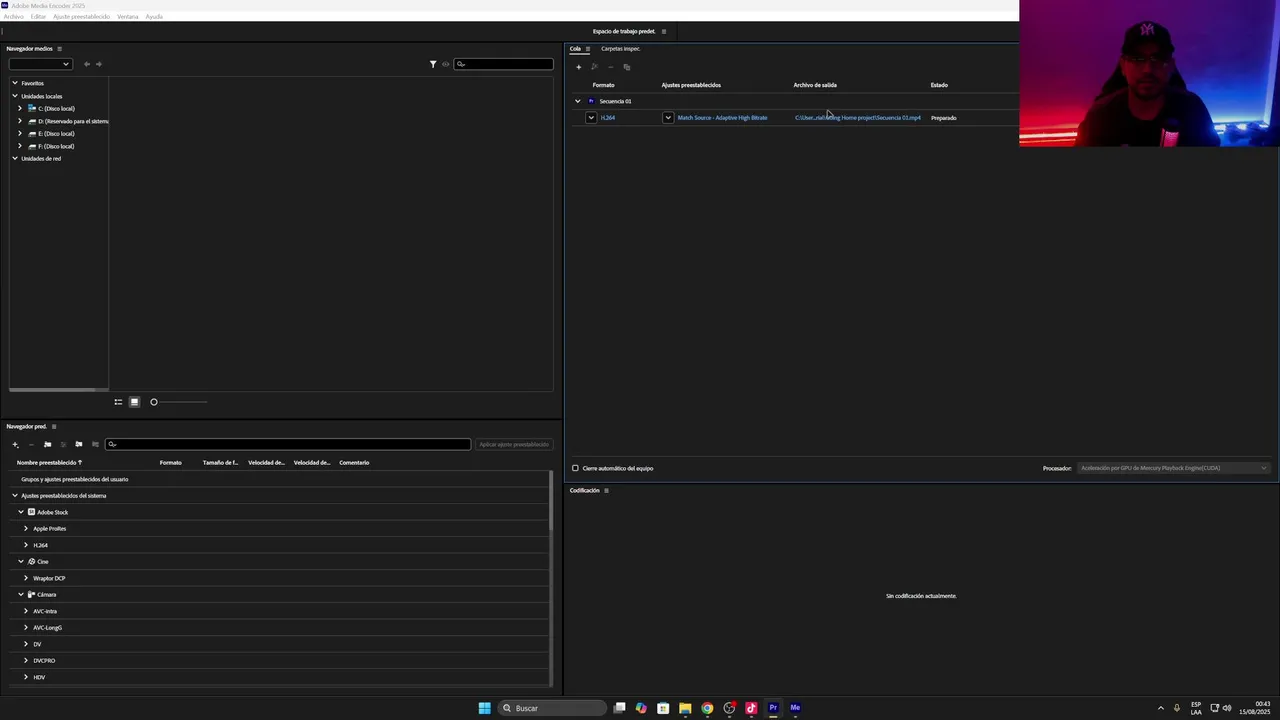Image resolution: width=1280 pixels, height=720 pixels.
Task: Click the preset browser search field
Action: tap(288, 444)
